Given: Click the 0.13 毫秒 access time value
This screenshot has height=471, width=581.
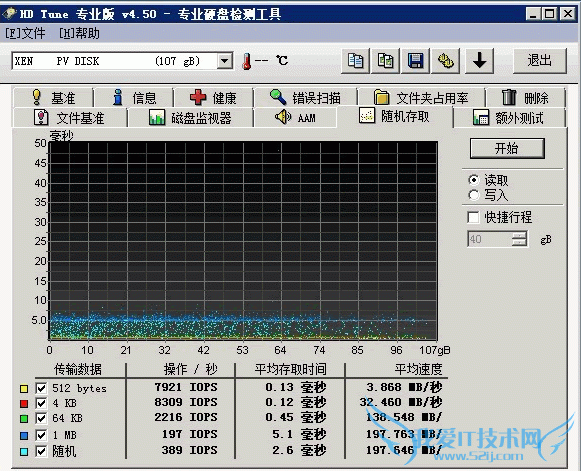Looking at the screenshot, I should (x=296, y=387).
